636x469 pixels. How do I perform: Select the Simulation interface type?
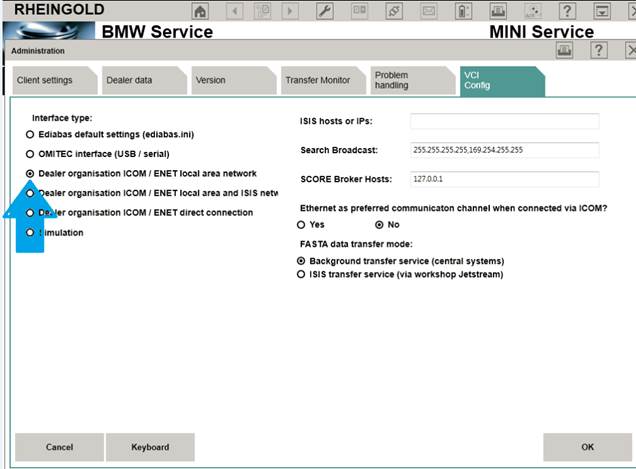pyautogui.click(x=30, y=232)
